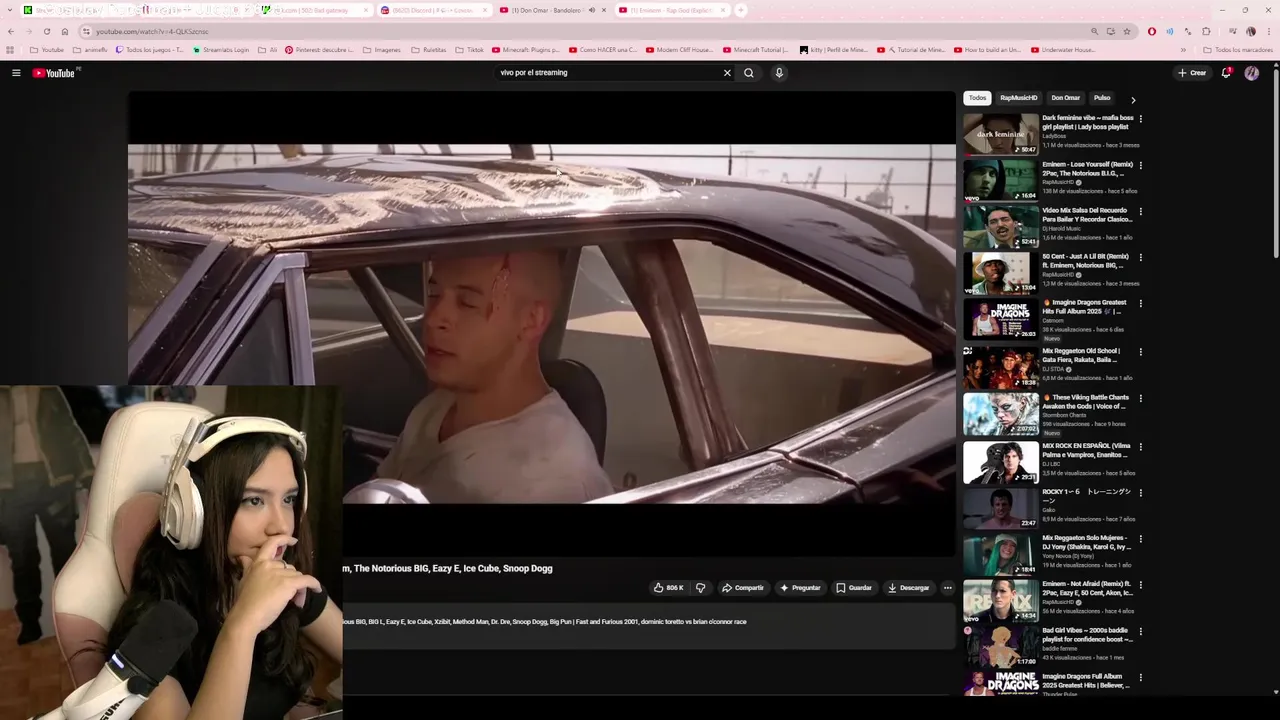Open options for Eminem Lose Yourself video

coord(1141,165)
